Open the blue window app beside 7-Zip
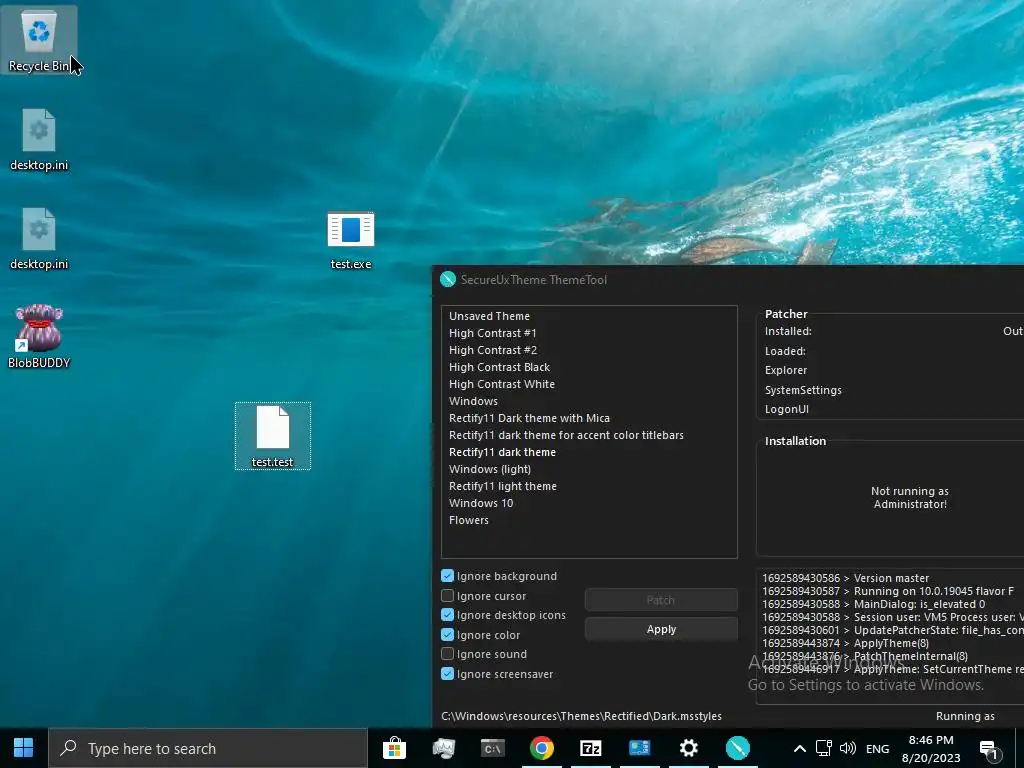Screen dimensions: 1024x768 point(640,748)
